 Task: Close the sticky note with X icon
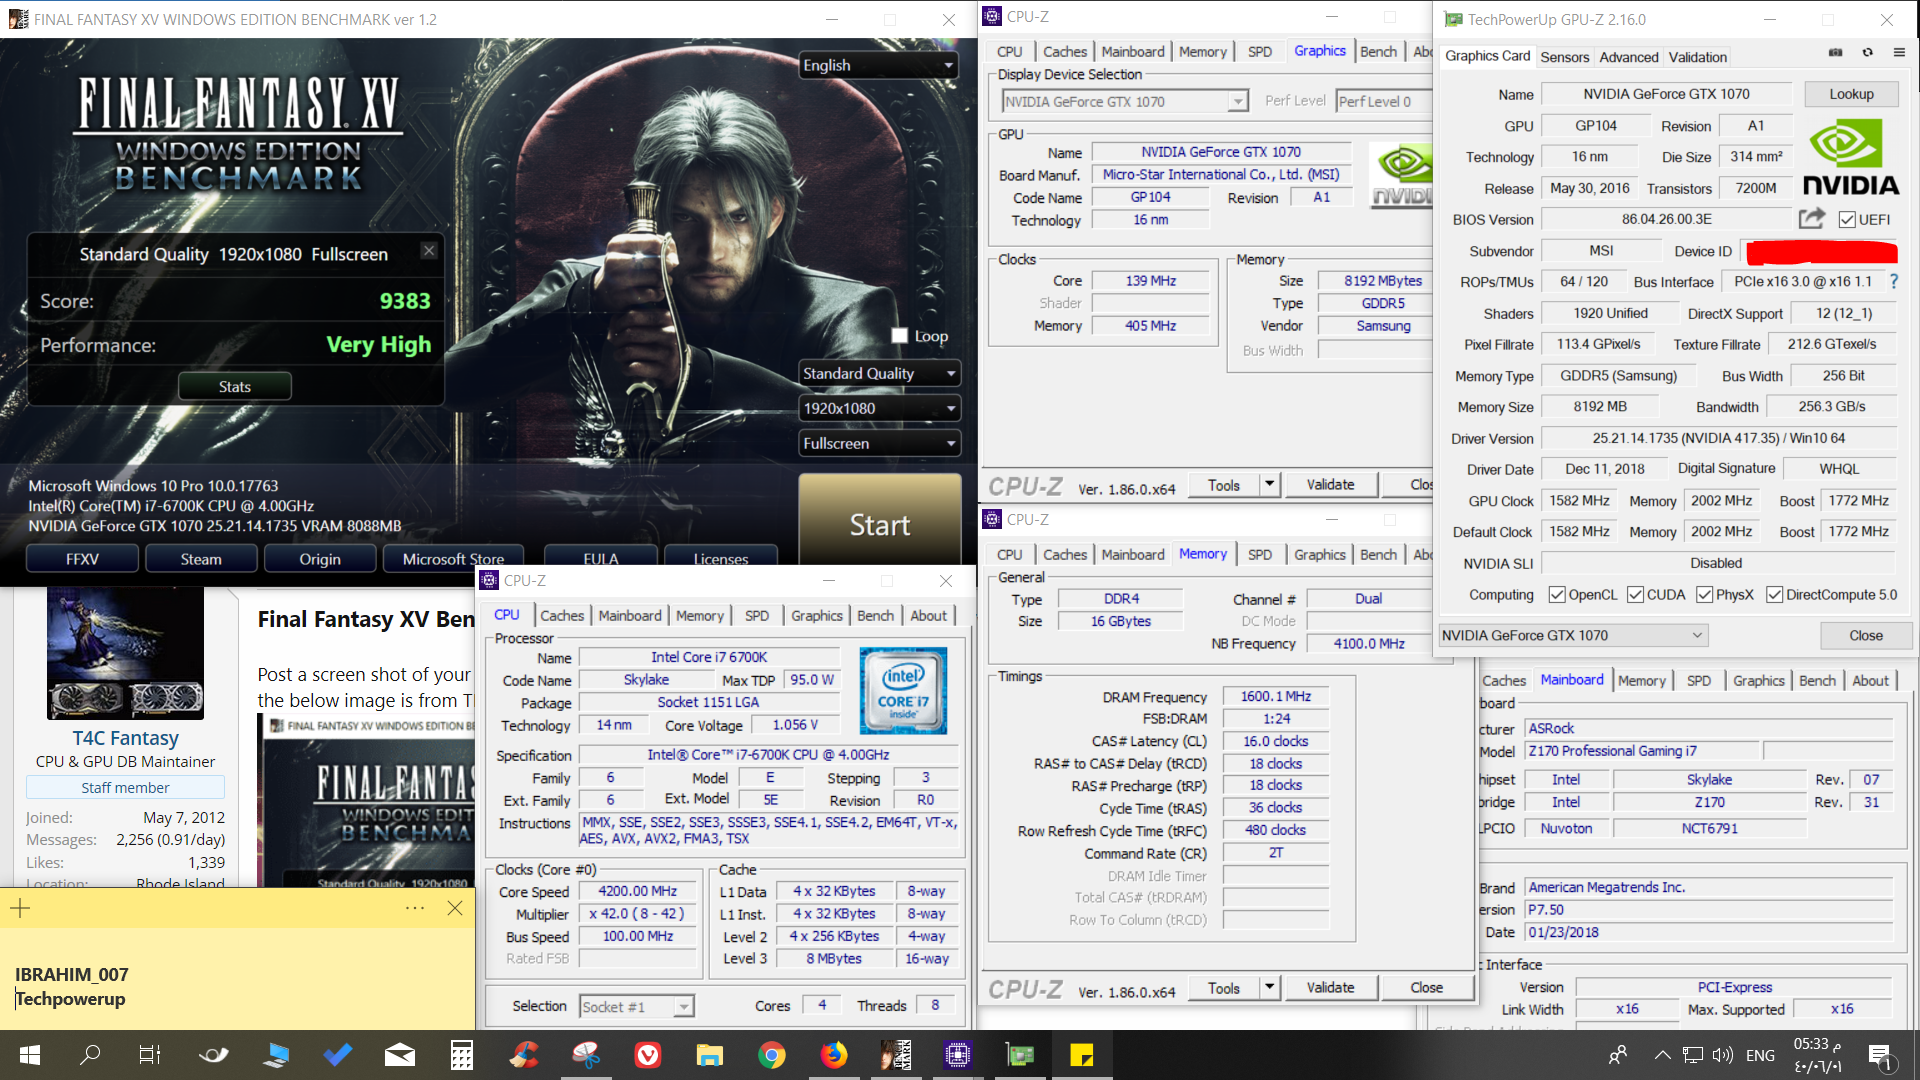coord(455,908)
